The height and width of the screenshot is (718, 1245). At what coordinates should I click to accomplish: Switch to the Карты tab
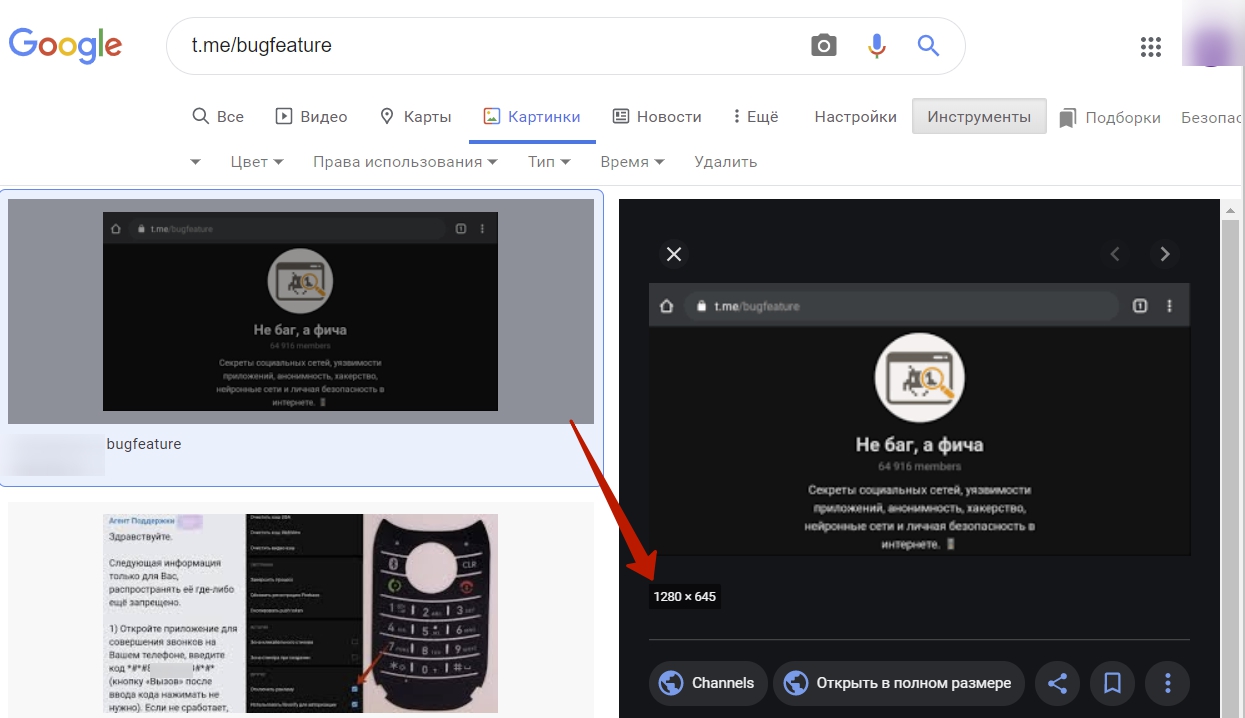point(415,117)
